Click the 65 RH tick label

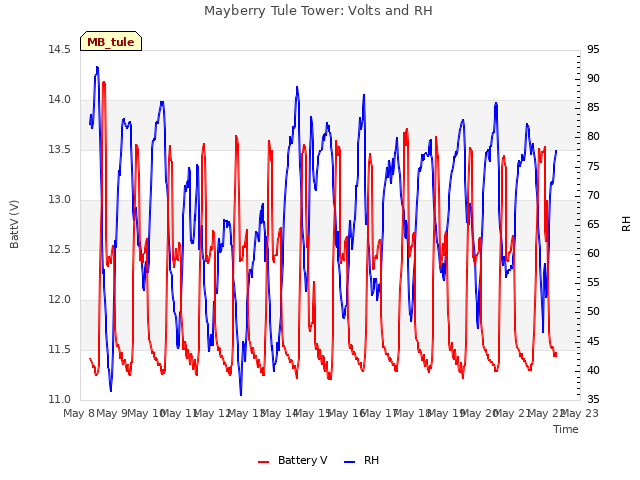point(593,224)
